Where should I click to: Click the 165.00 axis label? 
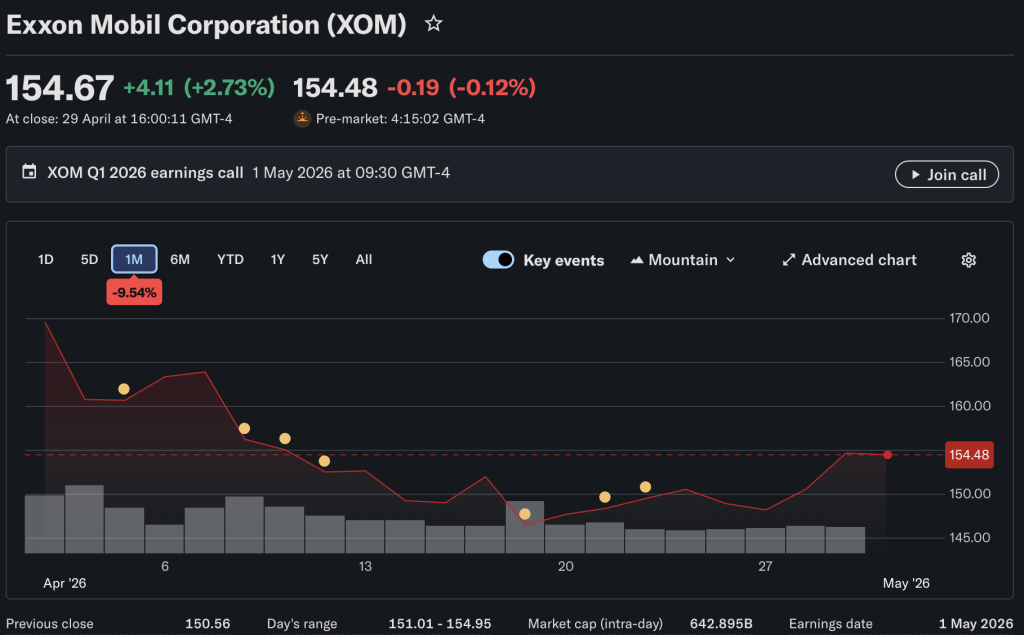[x=969, y=362]
